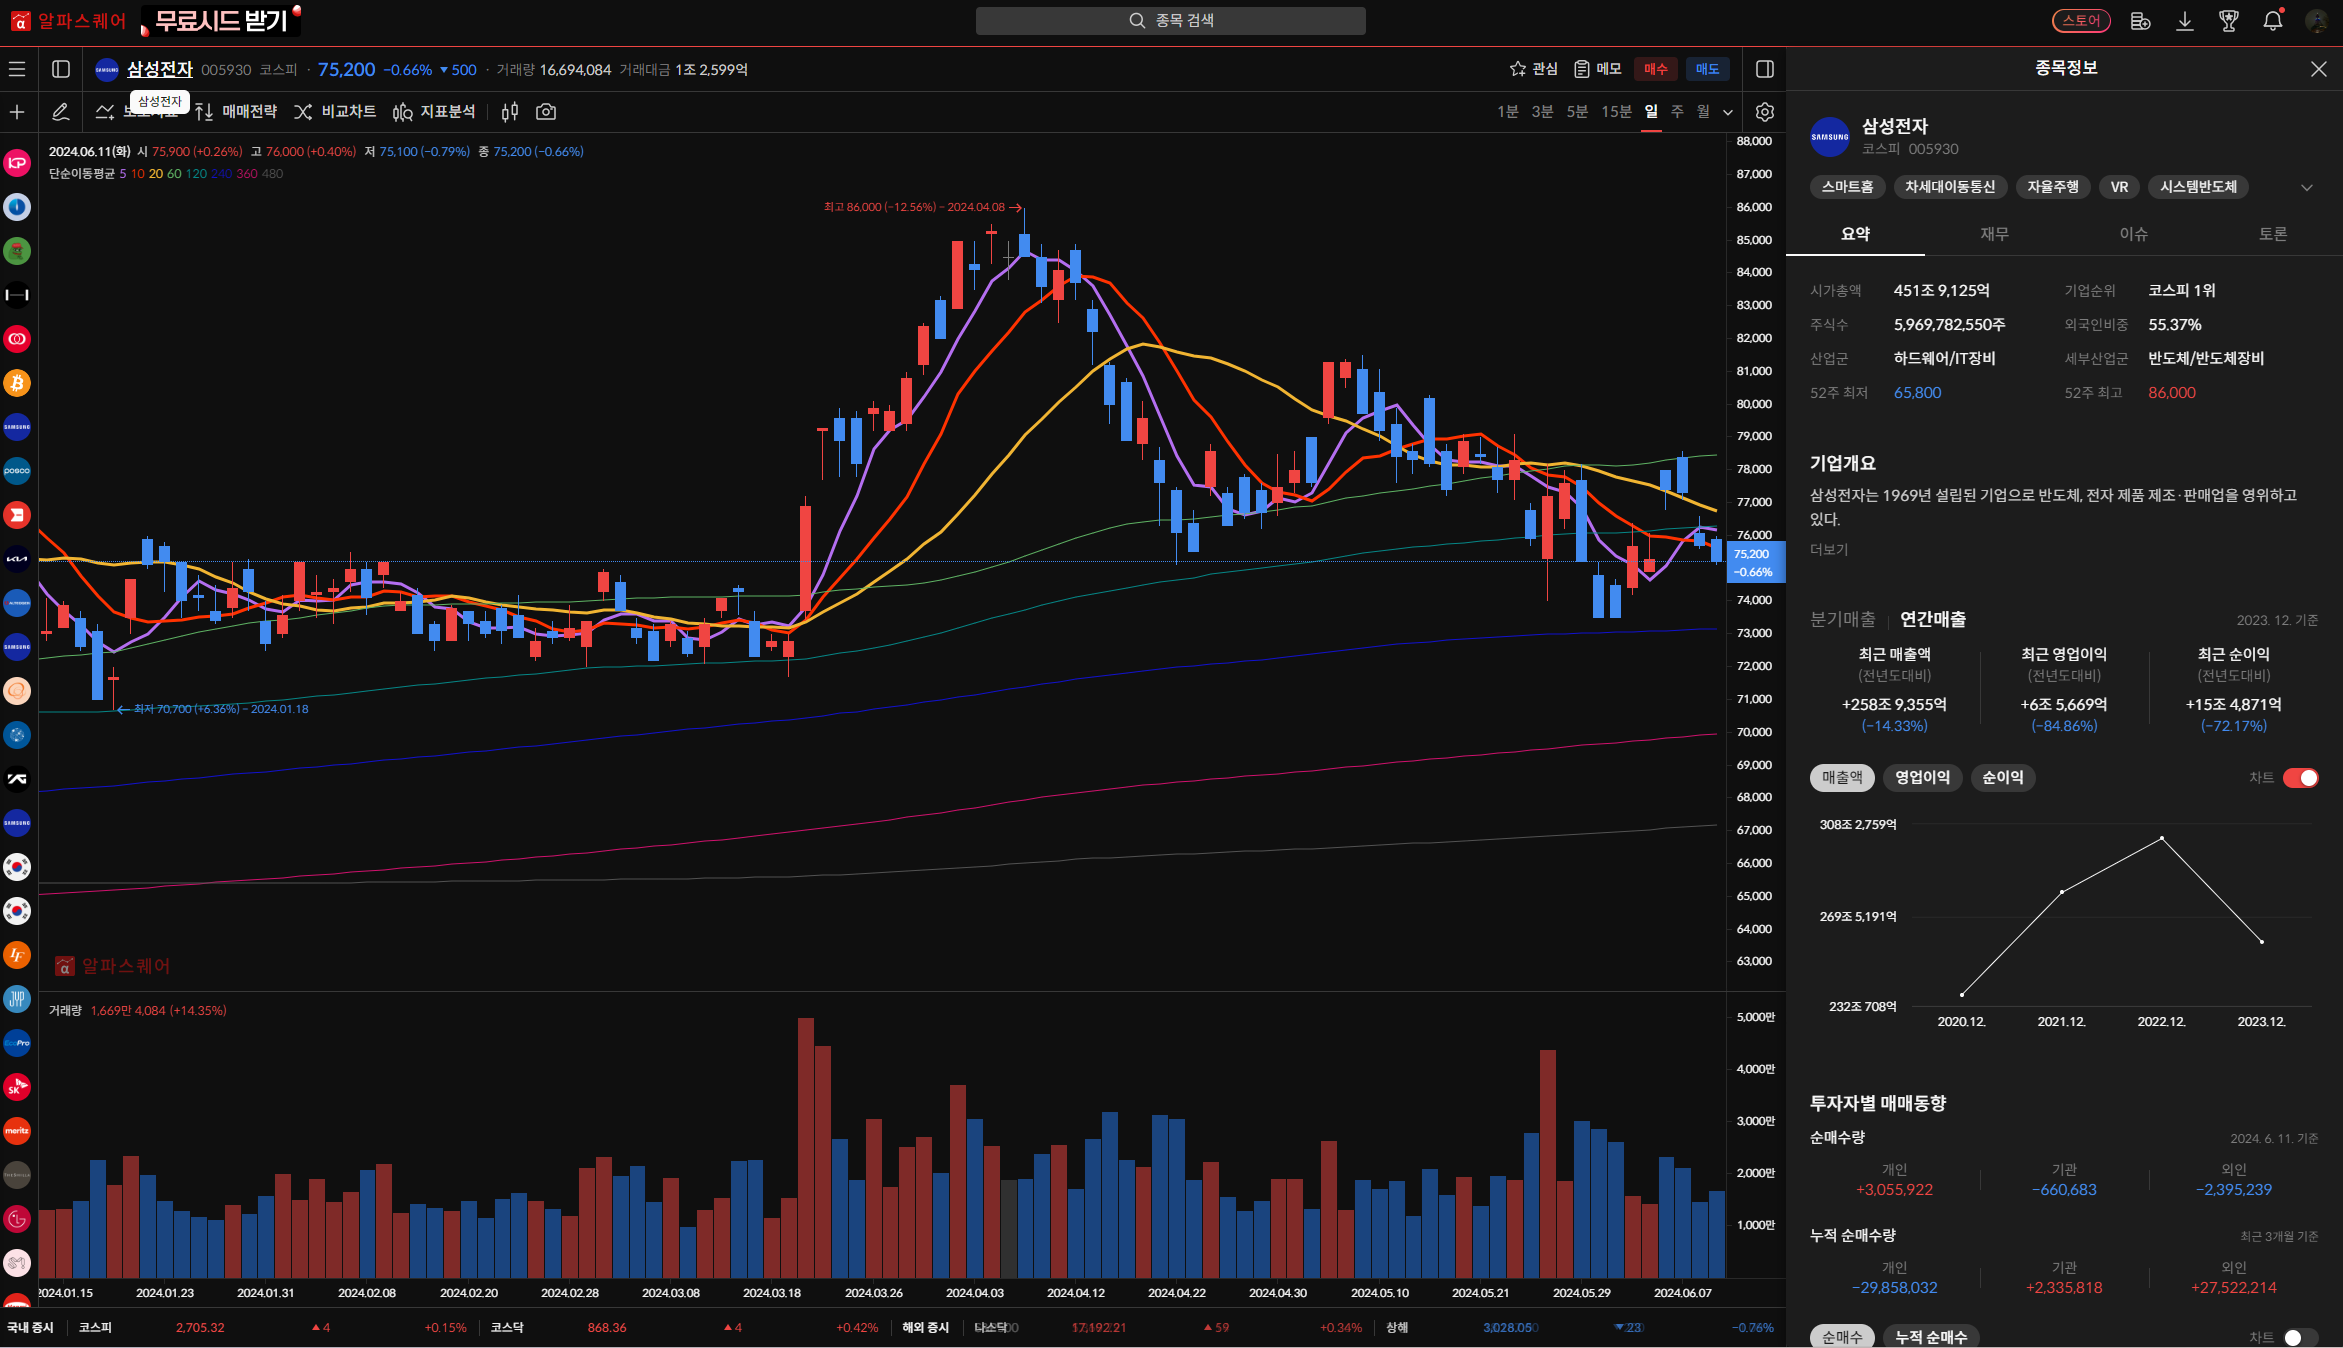This screenshot has width=2343, height=1348.
Task: Toggle the 10-day moving average
Action: pyautogui.click(x=138, y=174)
